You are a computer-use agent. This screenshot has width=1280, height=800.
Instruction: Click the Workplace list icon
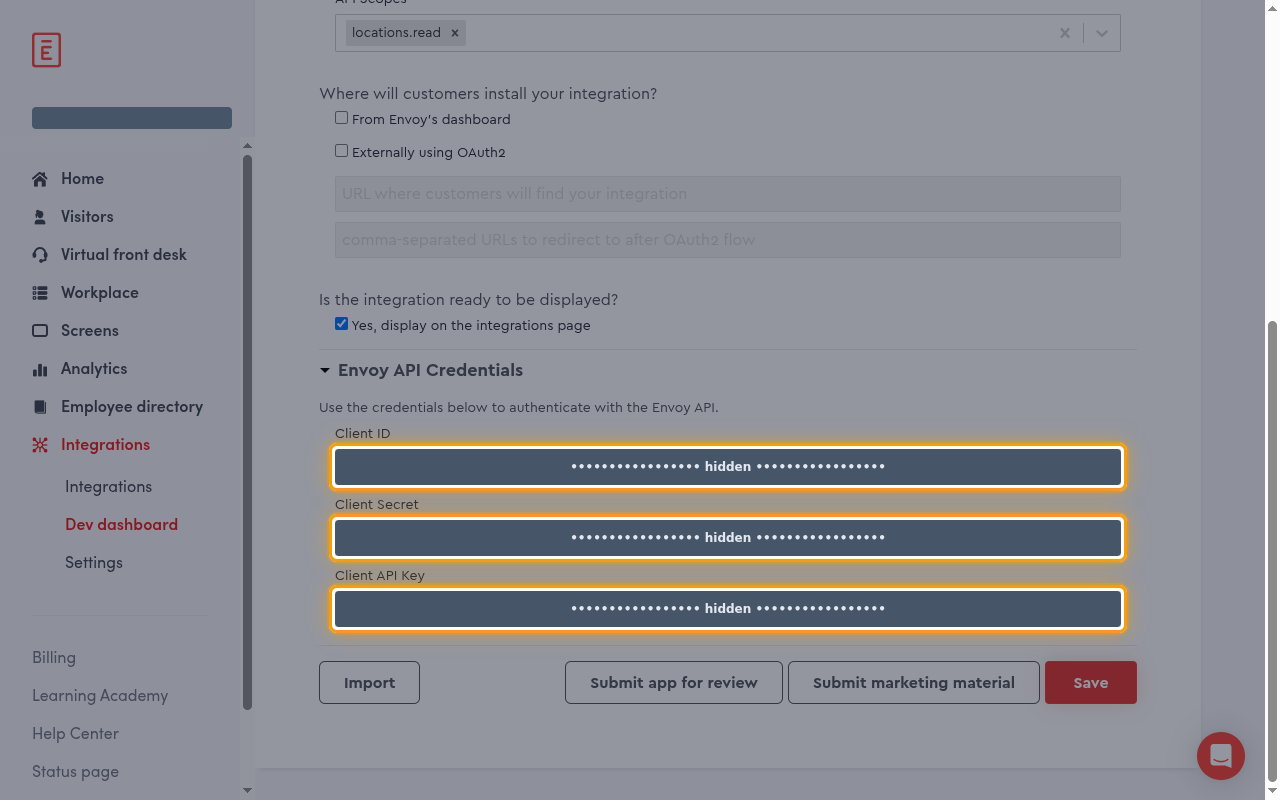coord(40,293)
